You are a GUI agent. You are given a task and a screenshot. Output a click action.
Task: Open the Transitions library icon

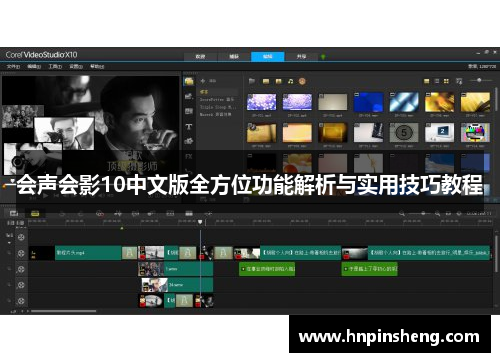[189, 111]
